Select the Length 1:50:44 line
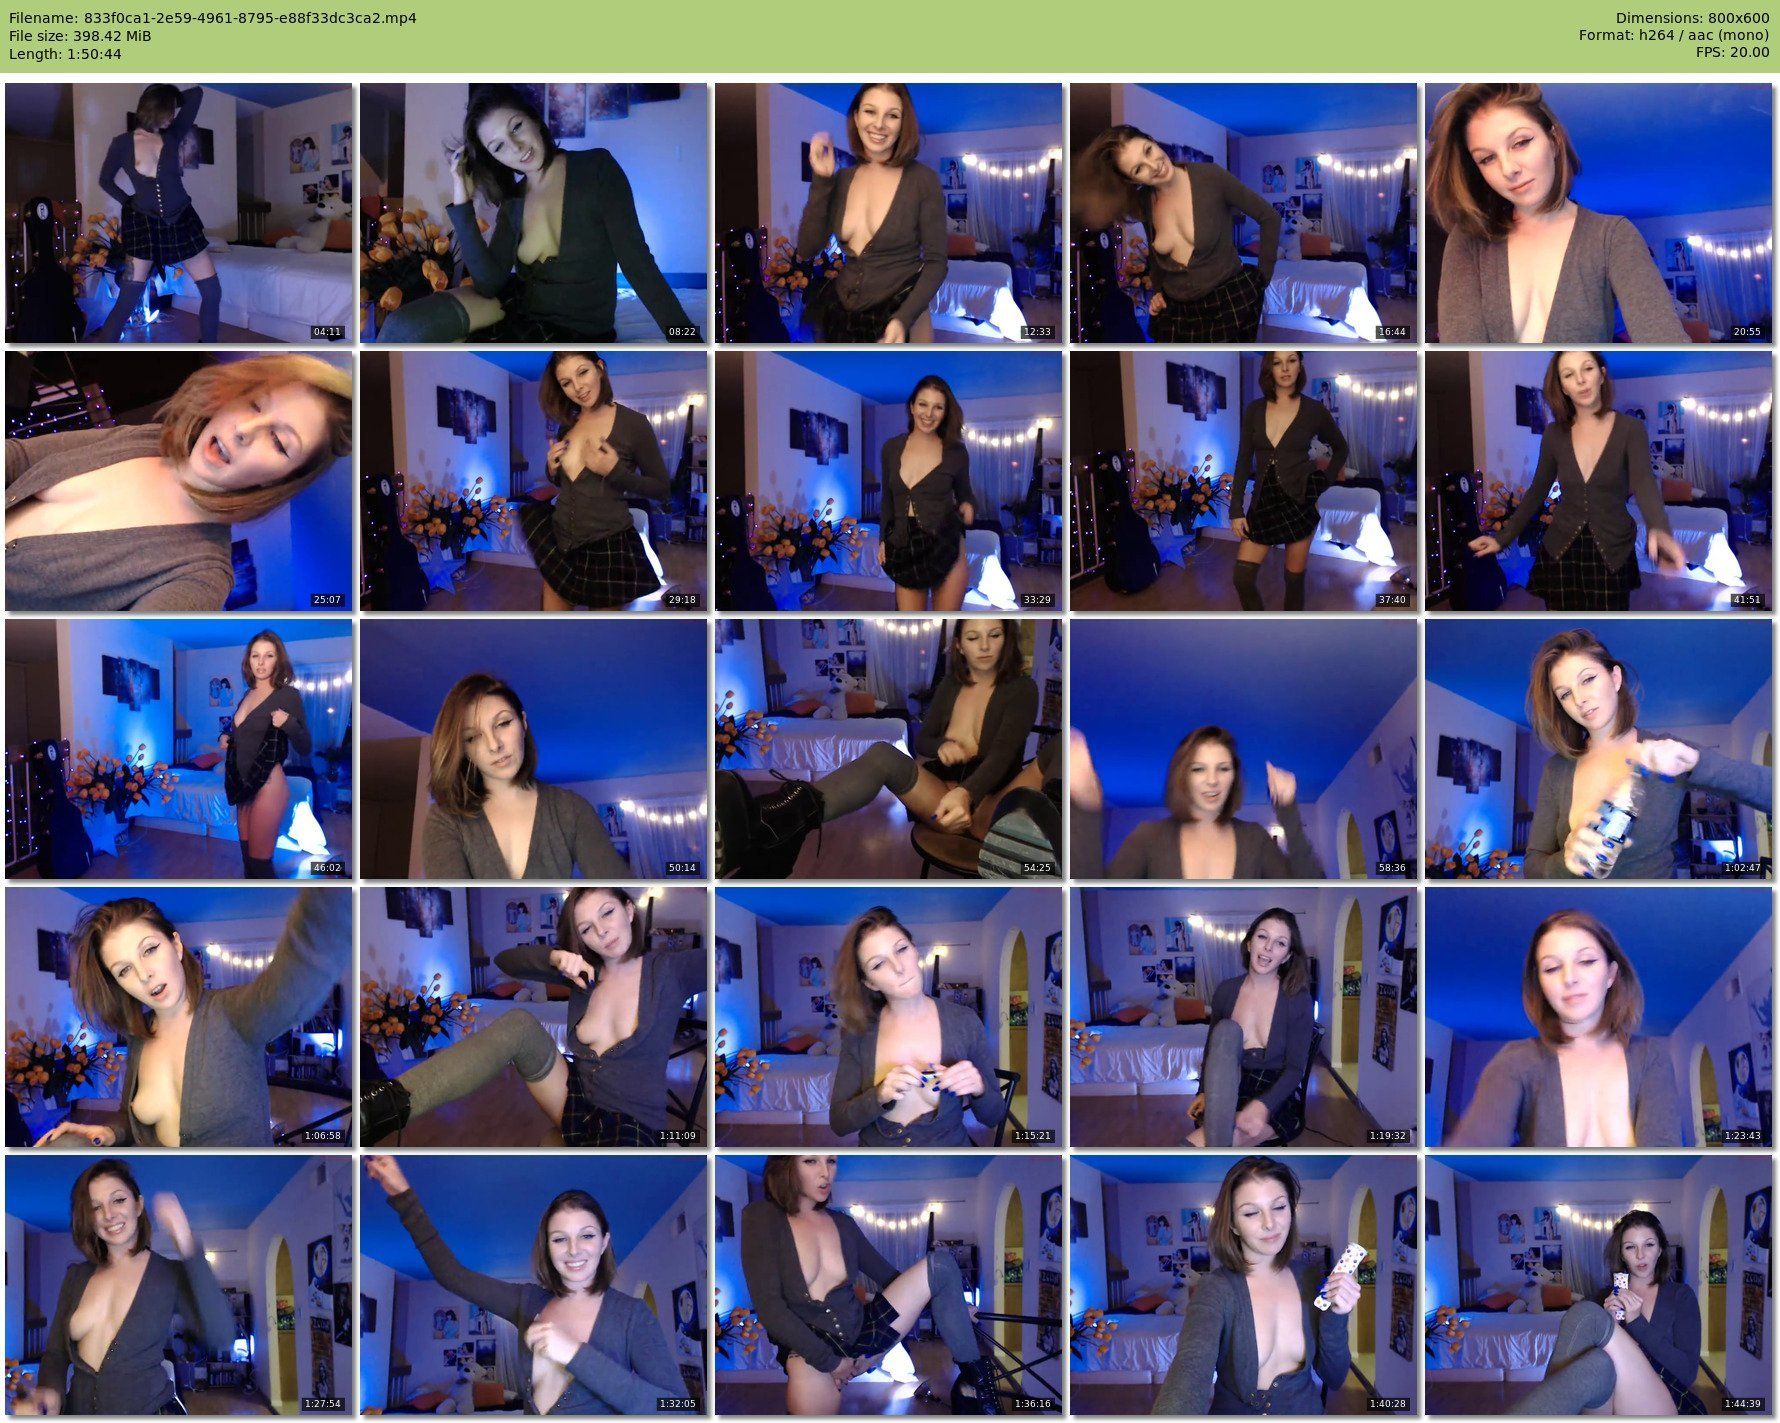 click(x=65, y=54)
